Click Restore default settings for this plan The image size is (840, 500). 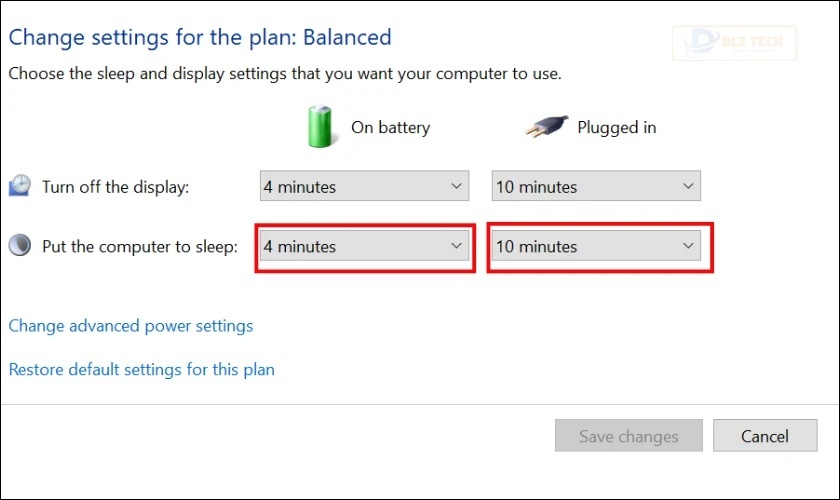click(x=141, y=370)
